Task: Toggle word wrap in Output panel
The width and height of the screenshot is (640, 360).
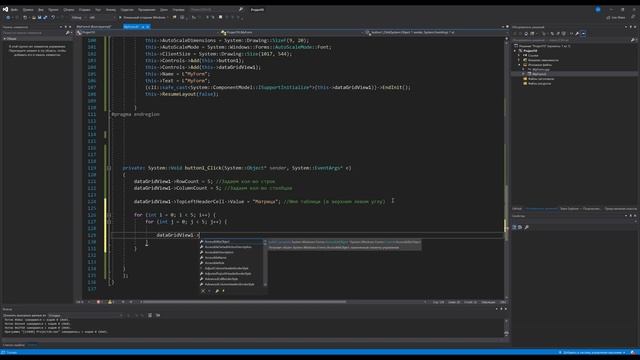Action: point(158,315)
